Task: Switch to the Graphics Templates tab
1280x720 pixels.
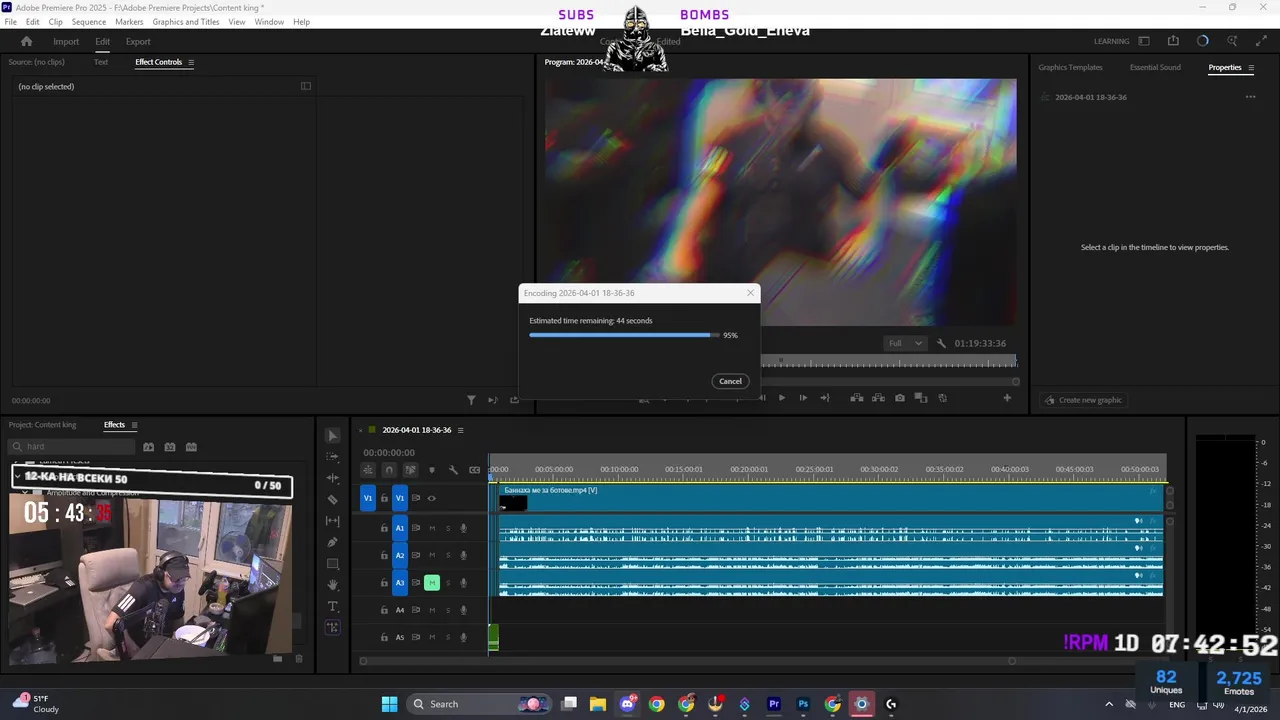Action: (x=1070, y=67)
